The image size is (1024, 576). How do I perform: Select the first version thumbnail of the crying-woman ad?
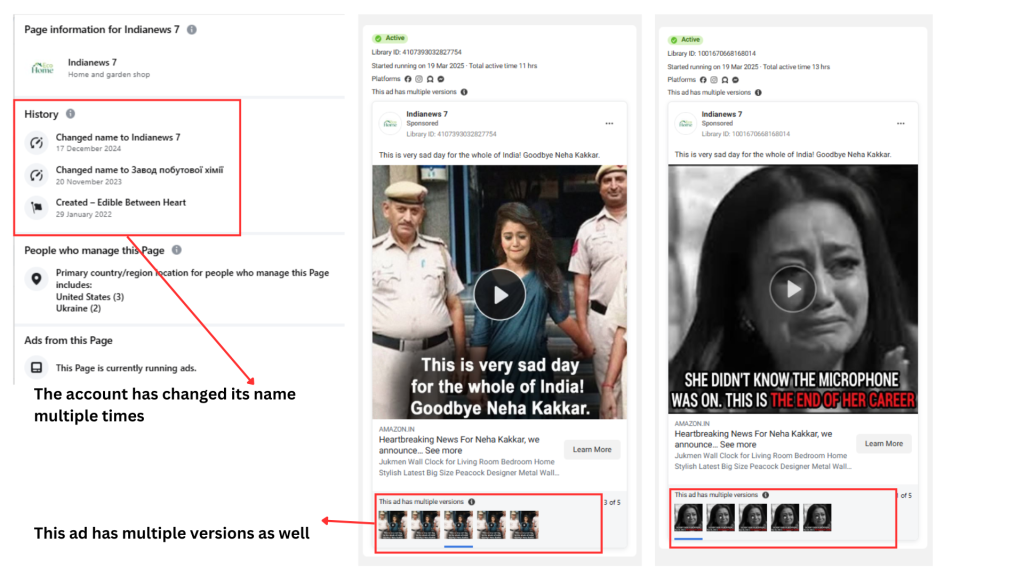(x=688, y=517)
